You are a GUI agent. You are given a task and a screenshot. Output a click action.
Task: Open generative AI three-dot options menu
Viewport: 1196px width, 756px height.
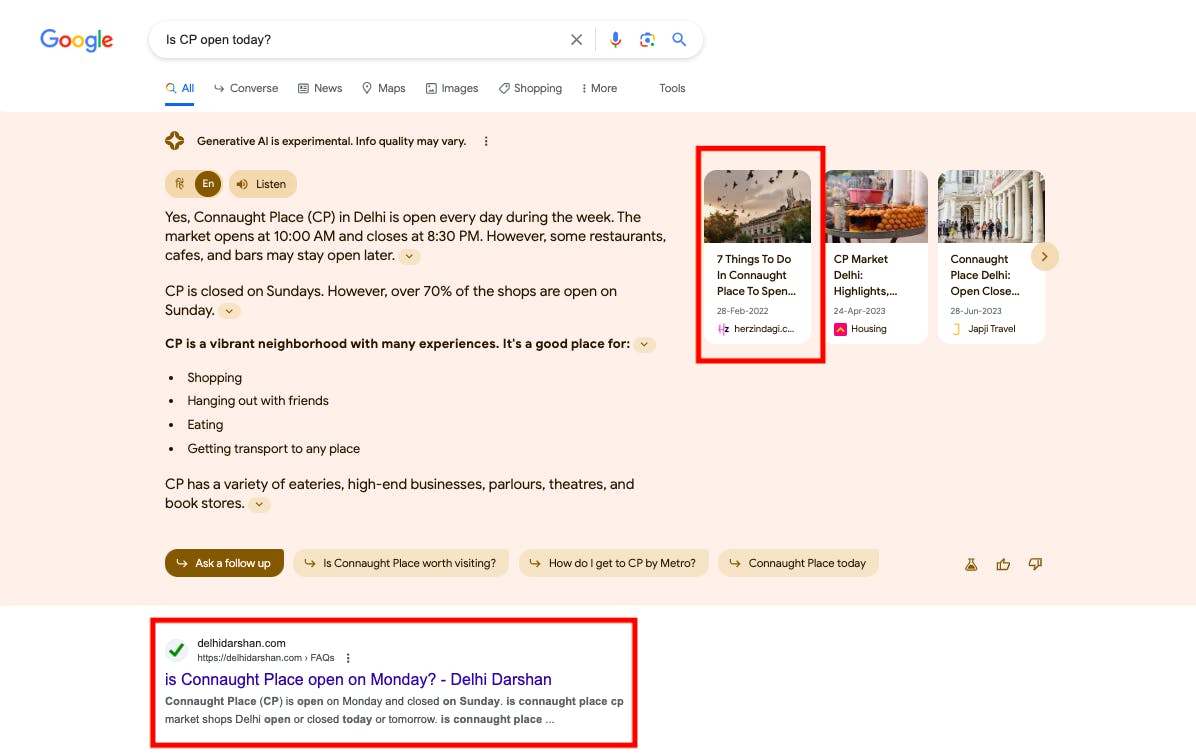pyautogui.click(x=486, y=142)
